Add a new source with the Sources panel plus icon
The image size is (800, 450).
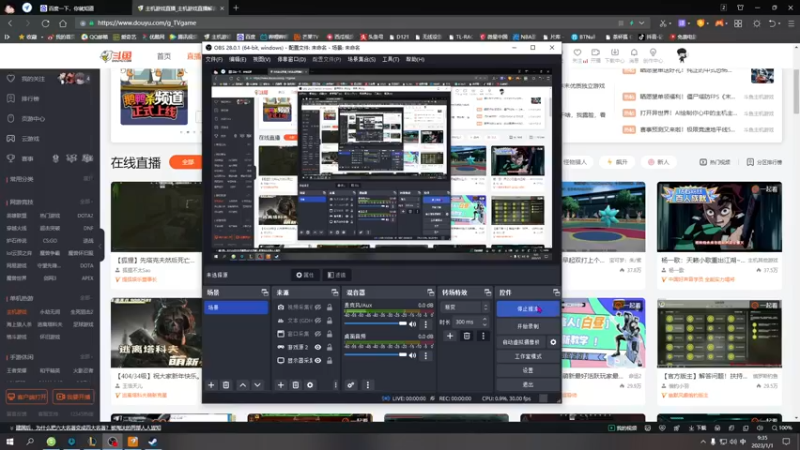[281, 385]
